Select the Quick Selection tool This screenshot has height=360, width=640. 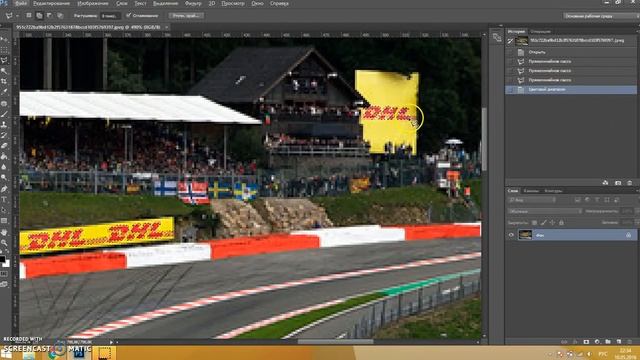pyautogui.click(x=4, y=71)
